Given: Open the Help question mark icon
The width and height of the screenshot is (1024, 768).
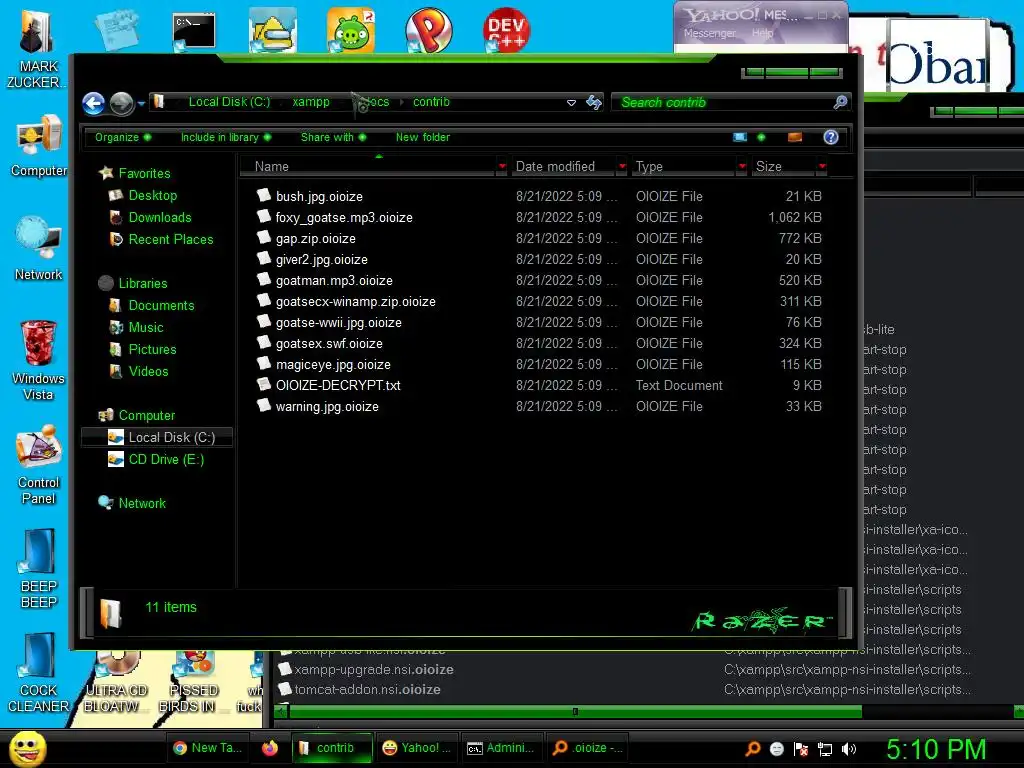Looking at the screenshot, I should (830, 137).
